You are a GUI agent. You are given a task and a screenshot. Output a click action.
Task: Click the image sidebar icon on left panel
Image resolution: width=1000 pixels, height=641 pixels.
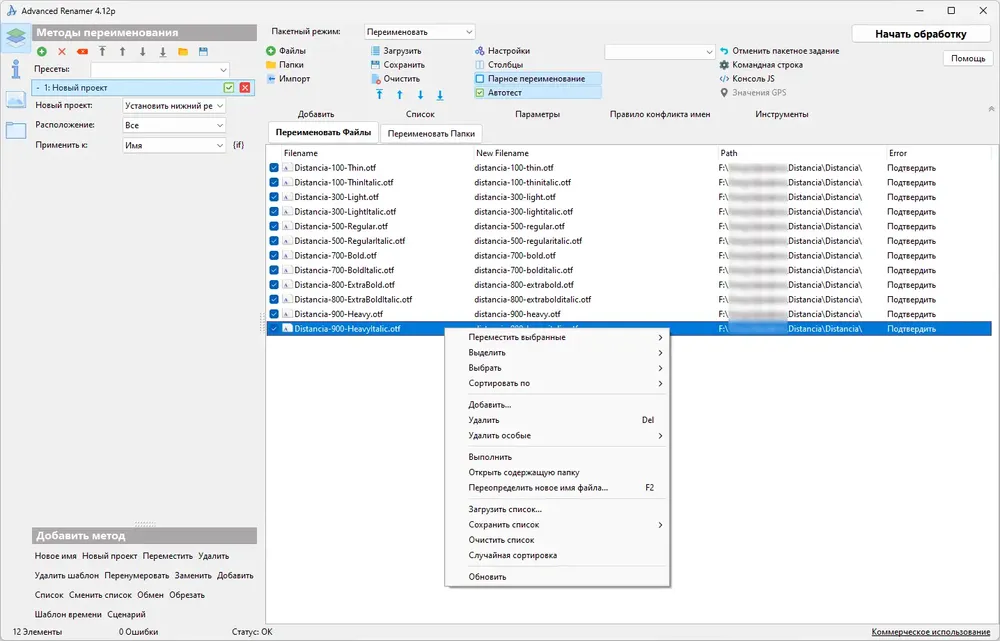point(15,100)
